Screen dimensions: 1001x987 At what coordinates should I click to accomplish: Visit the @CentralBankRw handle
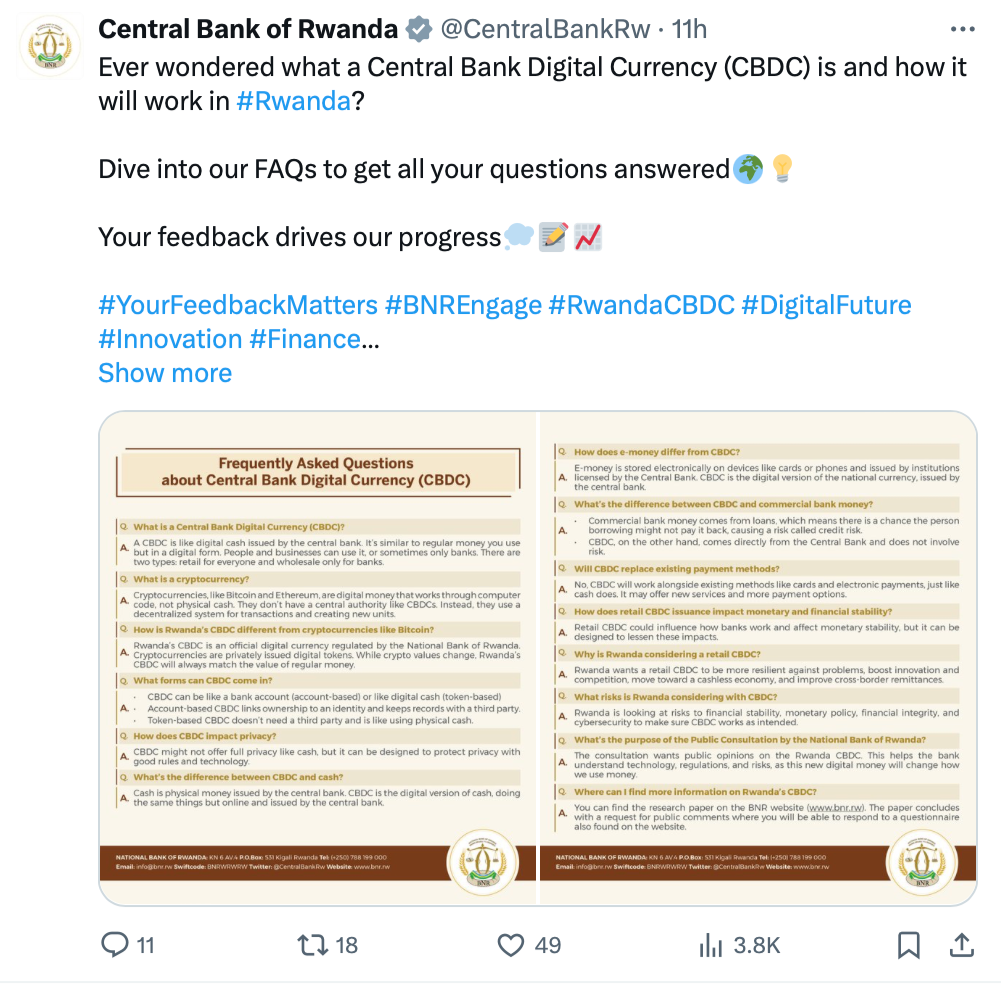tap(546, 29)
